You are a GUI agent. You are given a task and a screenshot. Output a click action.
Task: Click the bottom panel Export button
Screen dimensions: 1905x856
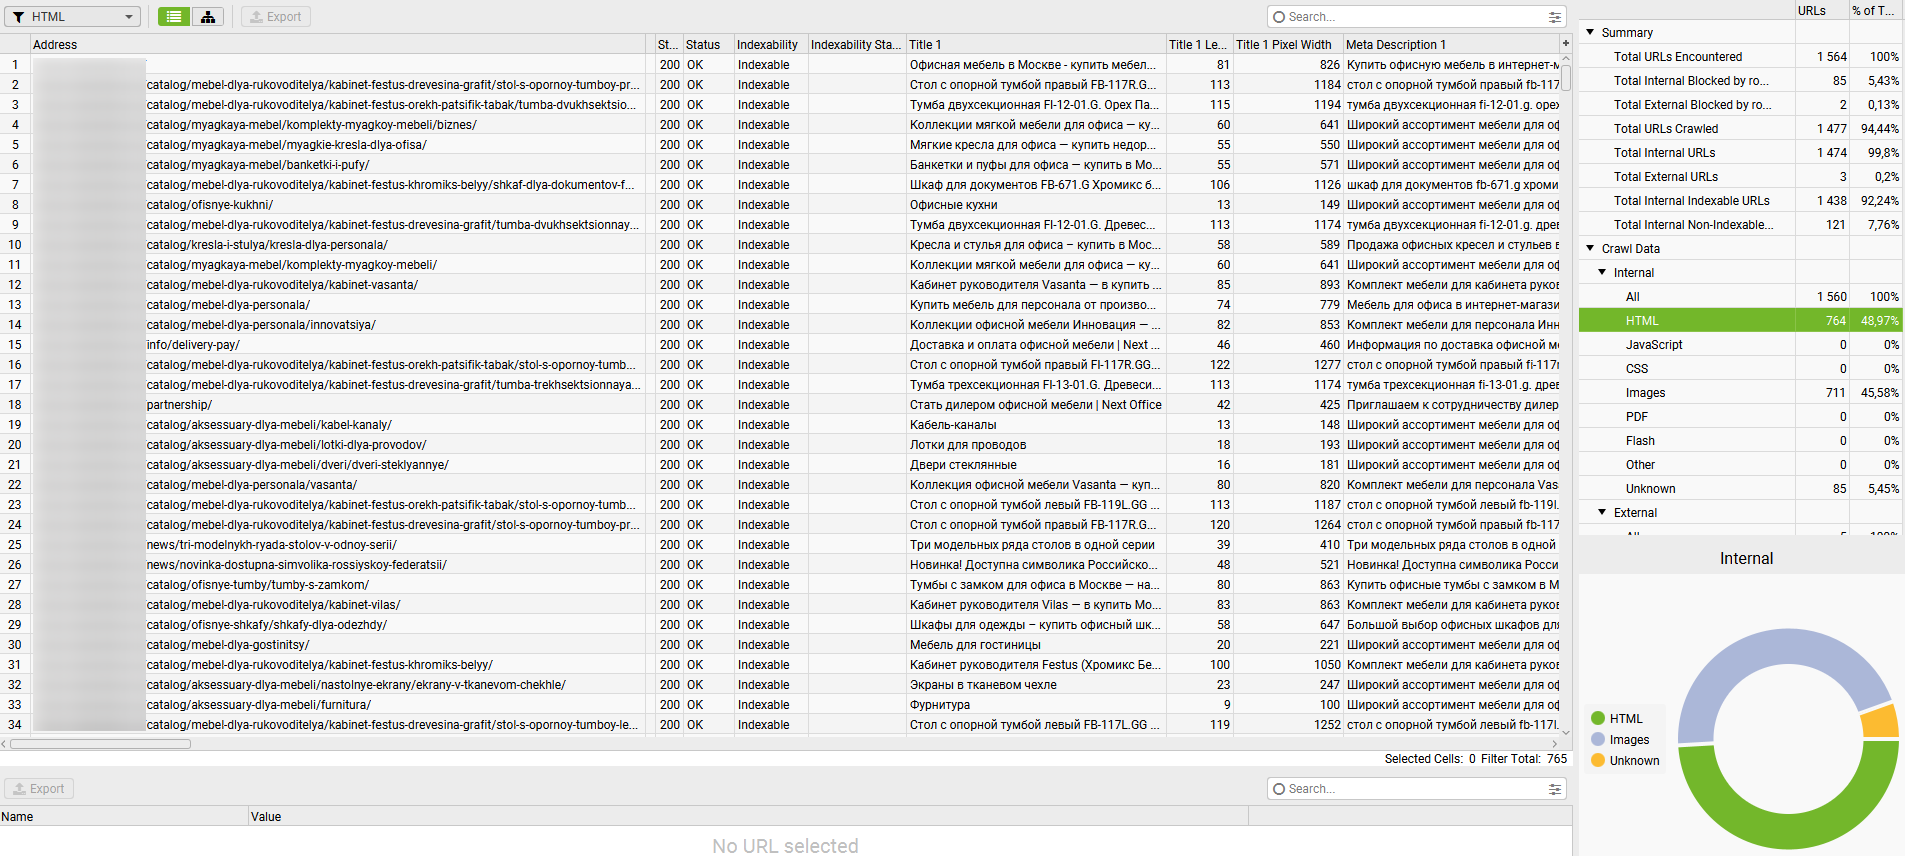click(x=39, y=789)
